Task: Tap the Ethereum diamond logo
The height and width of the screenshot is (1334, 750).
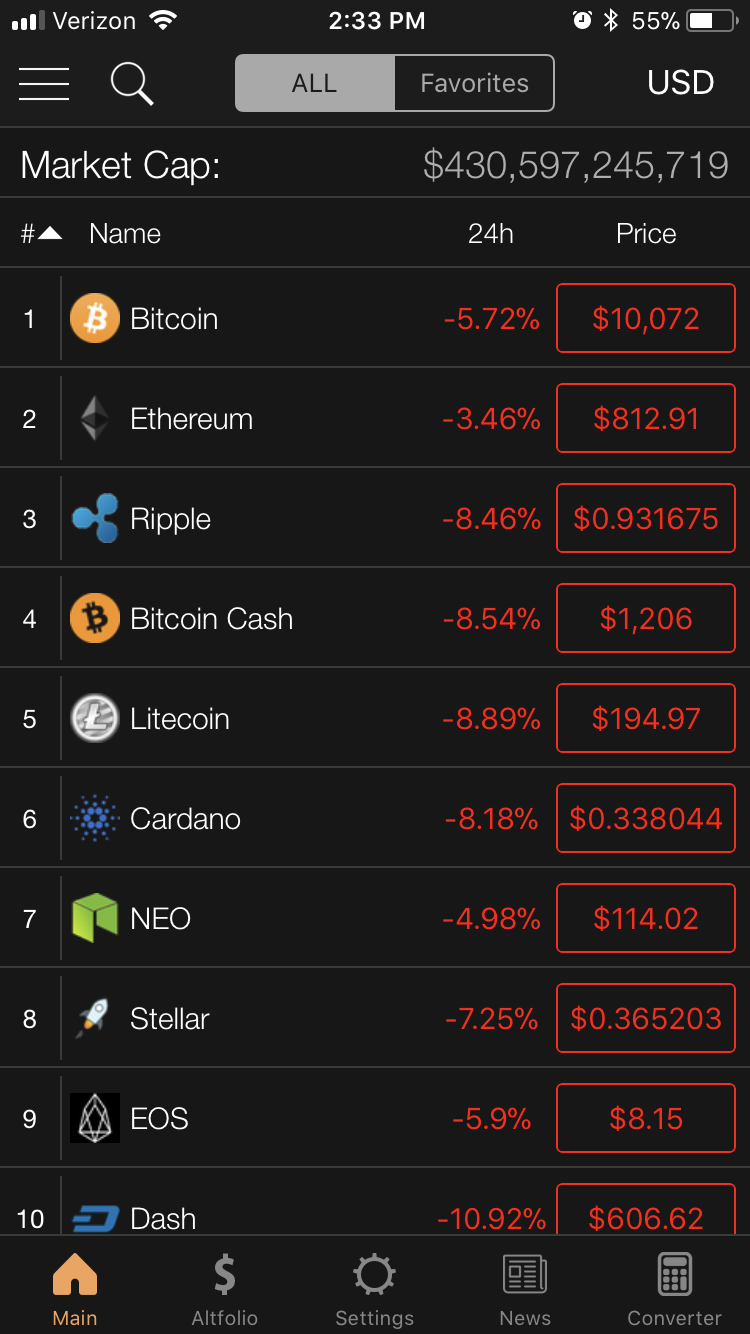Action: tap(95, 418)
